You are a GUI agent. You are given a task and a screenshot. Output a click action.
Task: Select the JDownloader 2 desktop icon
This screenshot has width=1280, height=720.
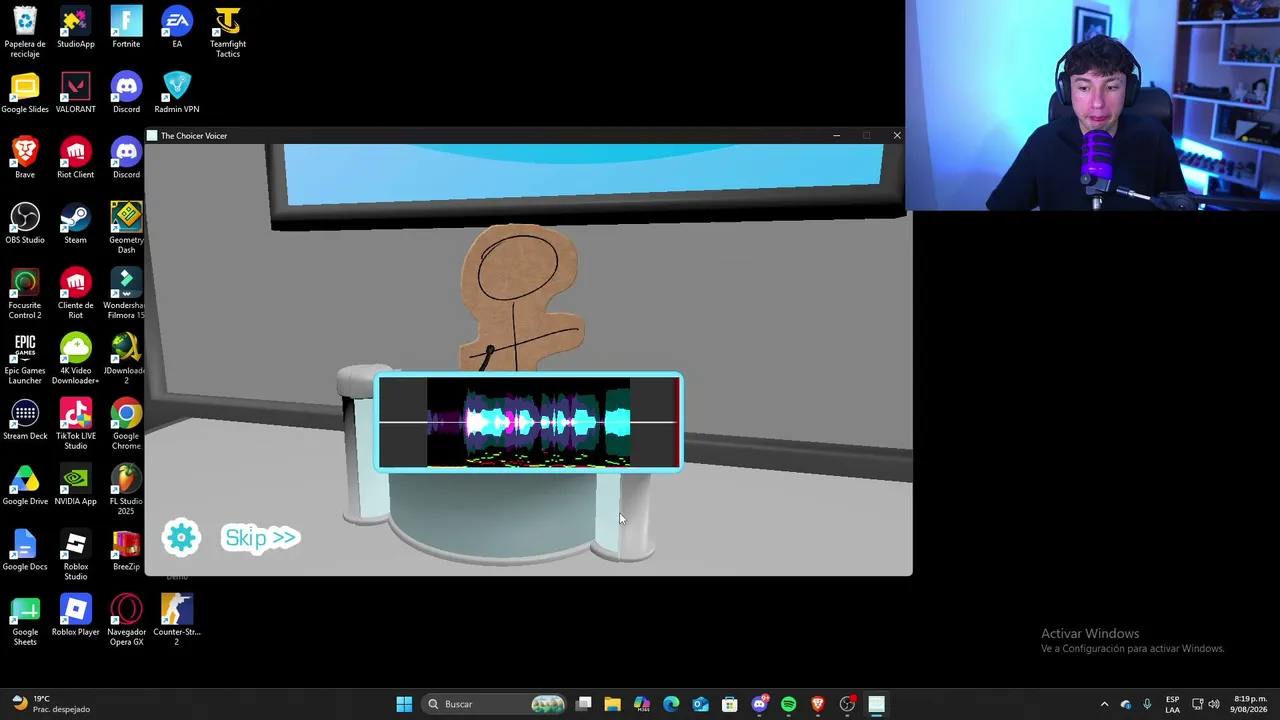pos(126,359)
